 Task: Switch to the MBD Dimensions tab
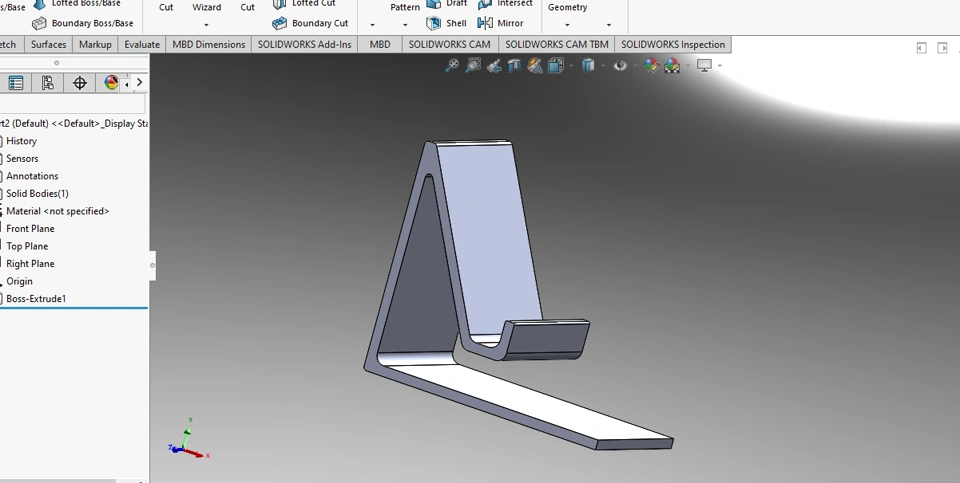point(209,44)
